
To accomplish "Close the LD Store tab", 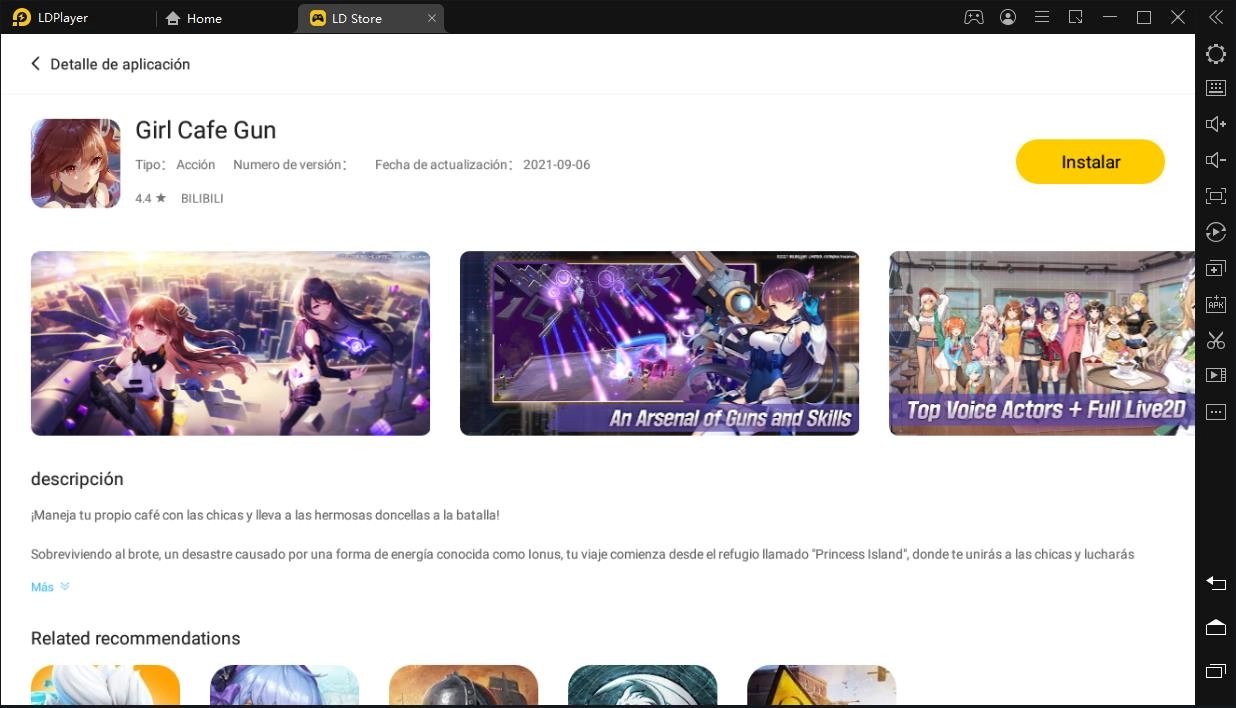I will pyautogui.click(x=431, y=18).
